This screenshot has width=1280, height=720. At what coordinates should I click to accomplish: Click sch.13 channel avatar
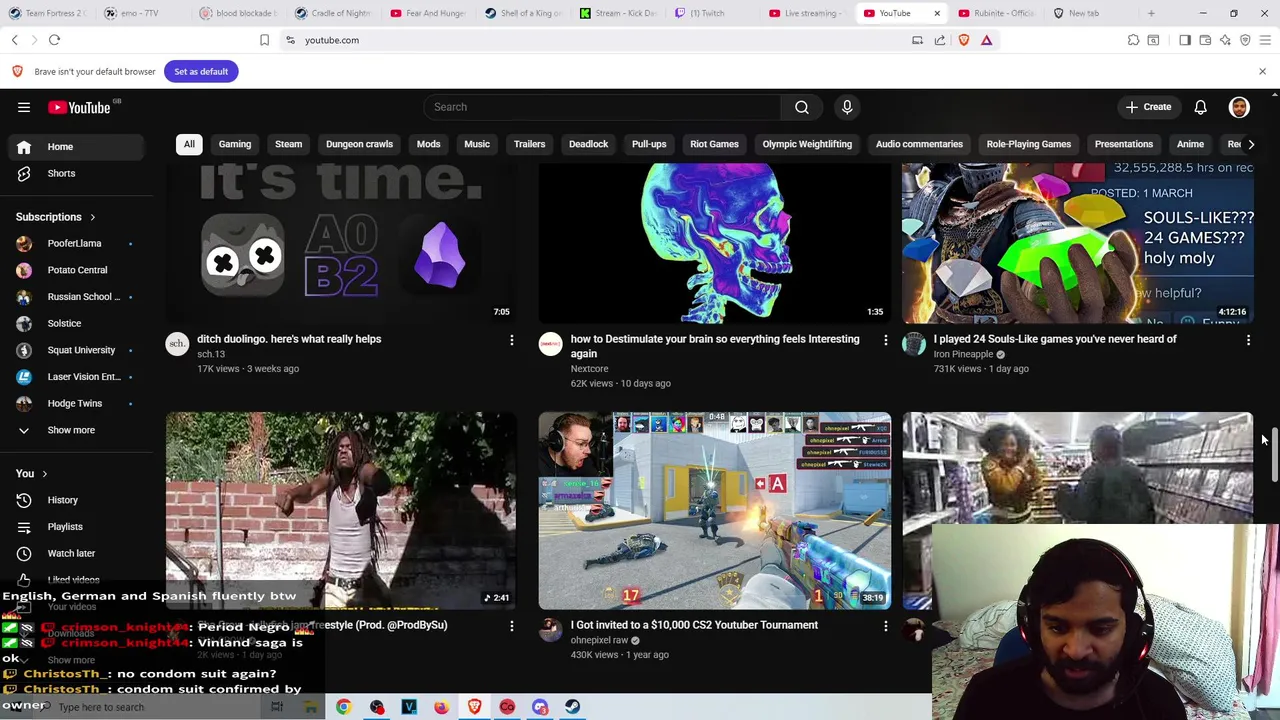click(x=177, y=345)
